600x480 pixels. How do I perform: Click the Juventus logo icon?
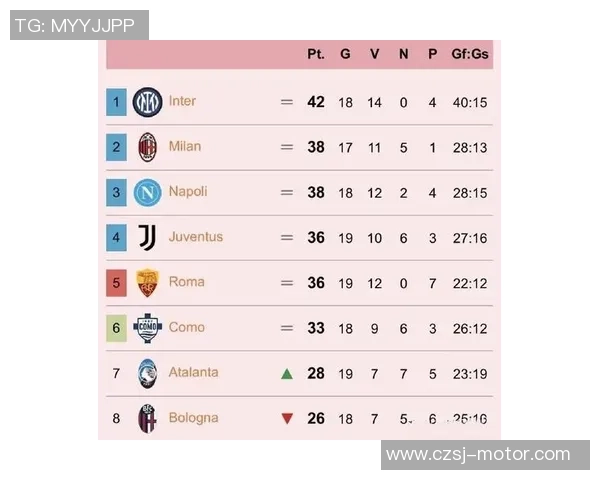147,237
